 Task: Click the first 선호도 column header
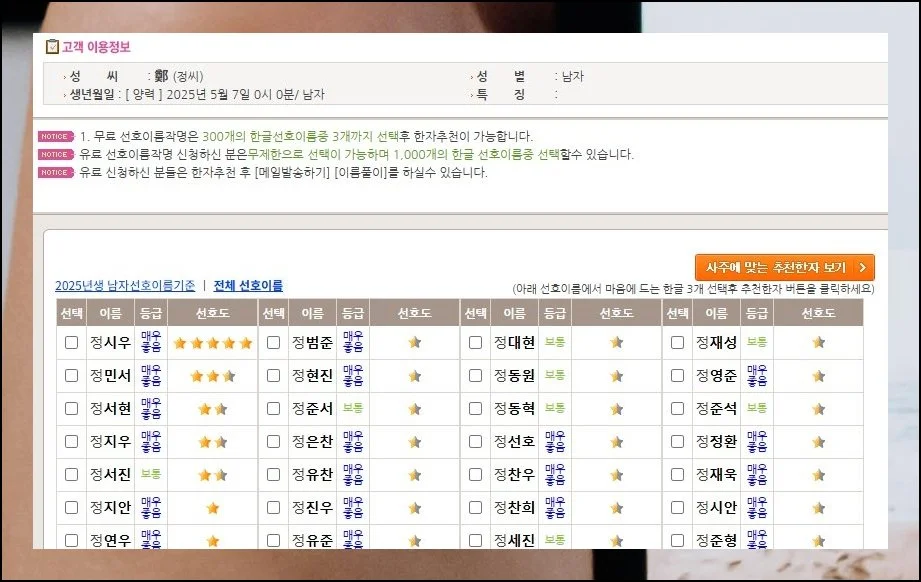click(x=212, y=313)
